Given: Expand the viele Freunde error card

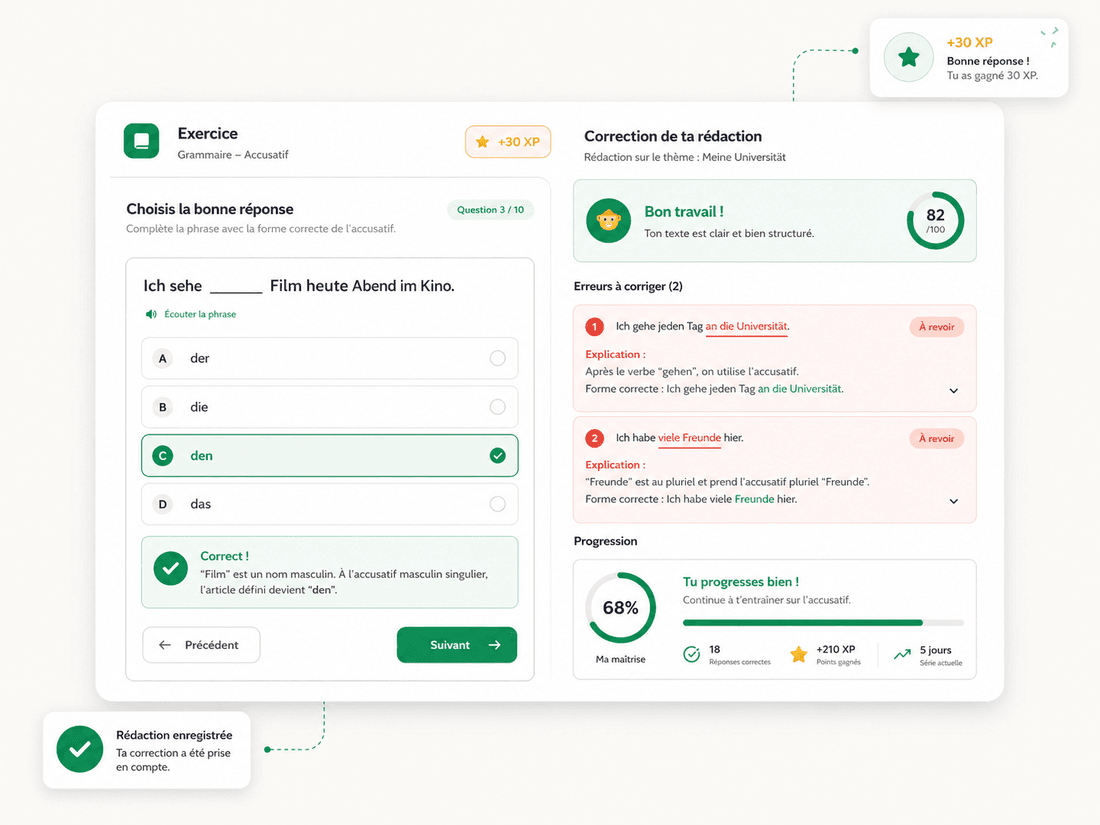Looking at the screenshot, I should 953,502.
